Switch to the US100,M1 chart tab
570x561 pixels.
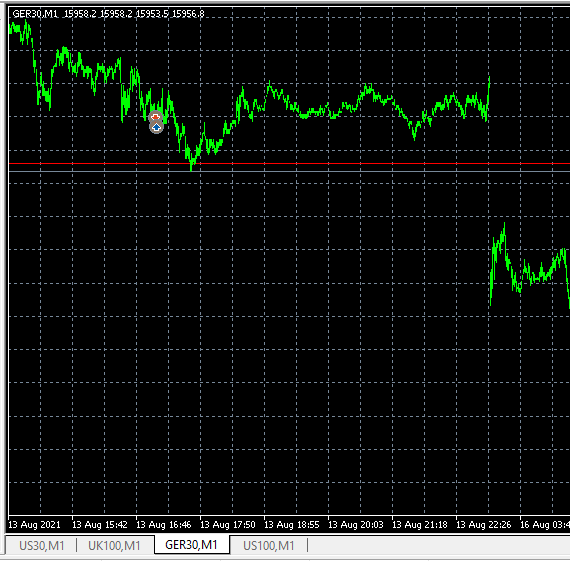point(268,546)
